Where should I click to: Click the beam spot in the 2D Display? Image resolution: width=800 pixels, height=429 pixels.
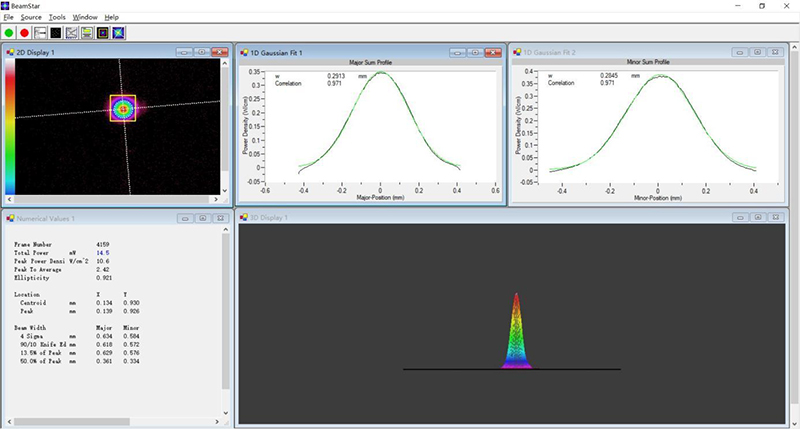click(123, 107)
